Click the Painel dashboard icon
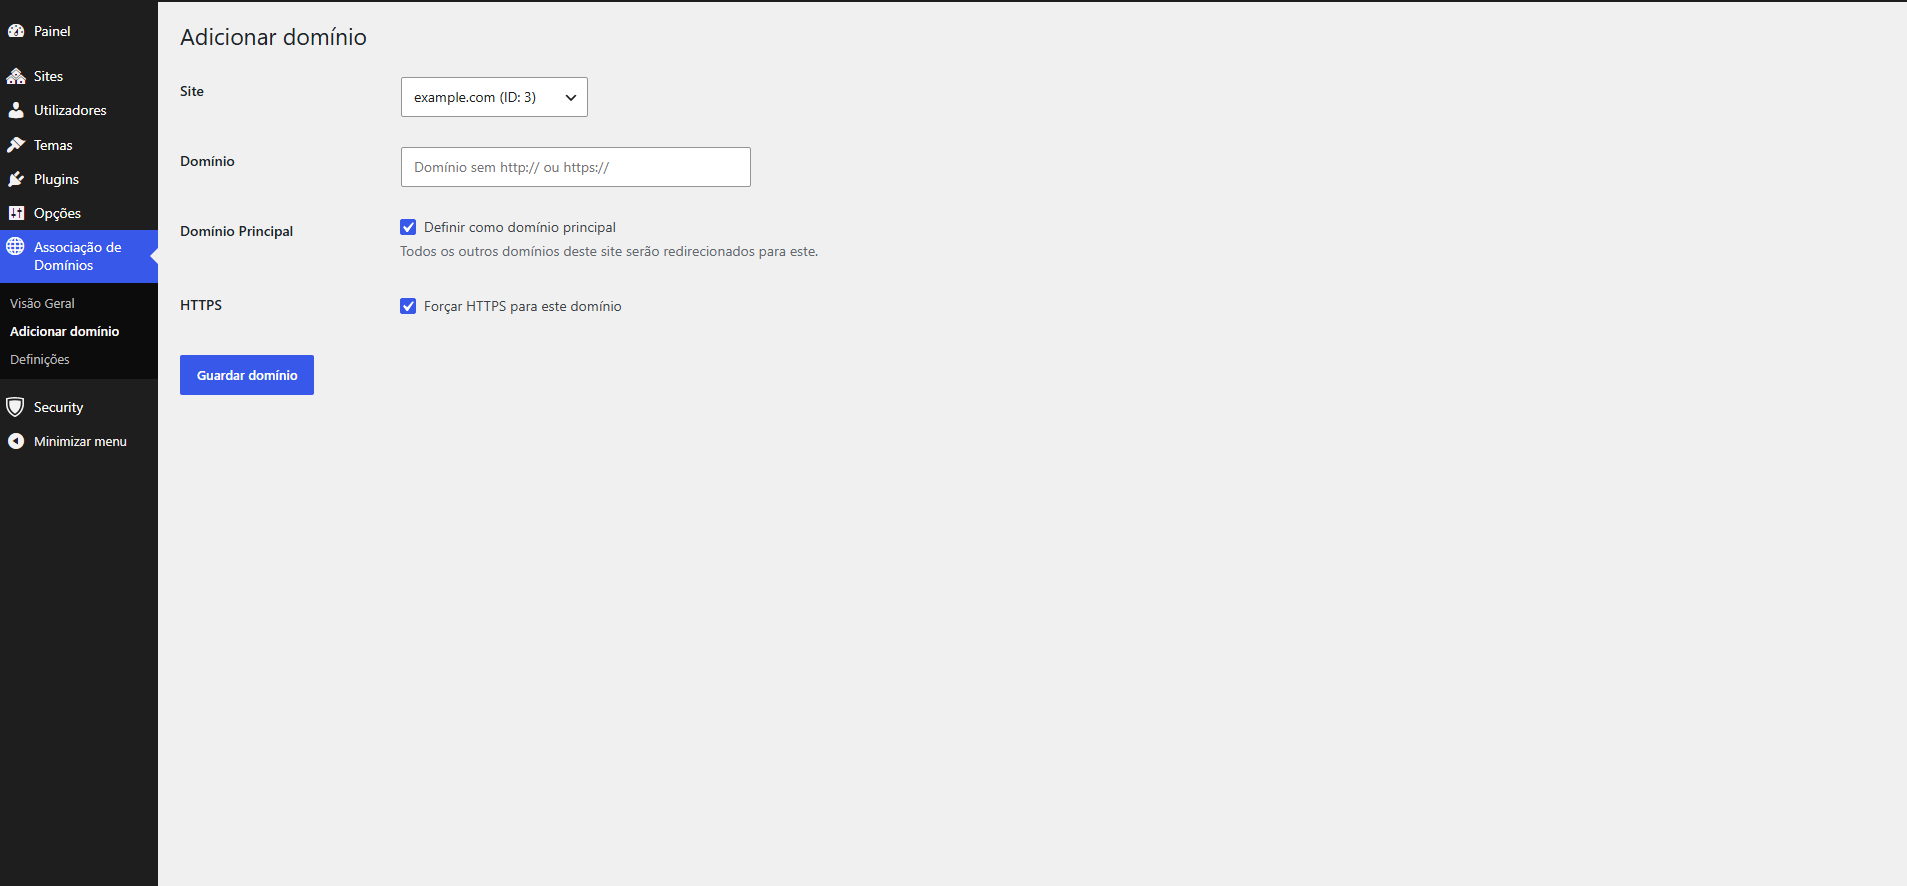Viewport: 1907px width, 886px height. tap(16, 31)
